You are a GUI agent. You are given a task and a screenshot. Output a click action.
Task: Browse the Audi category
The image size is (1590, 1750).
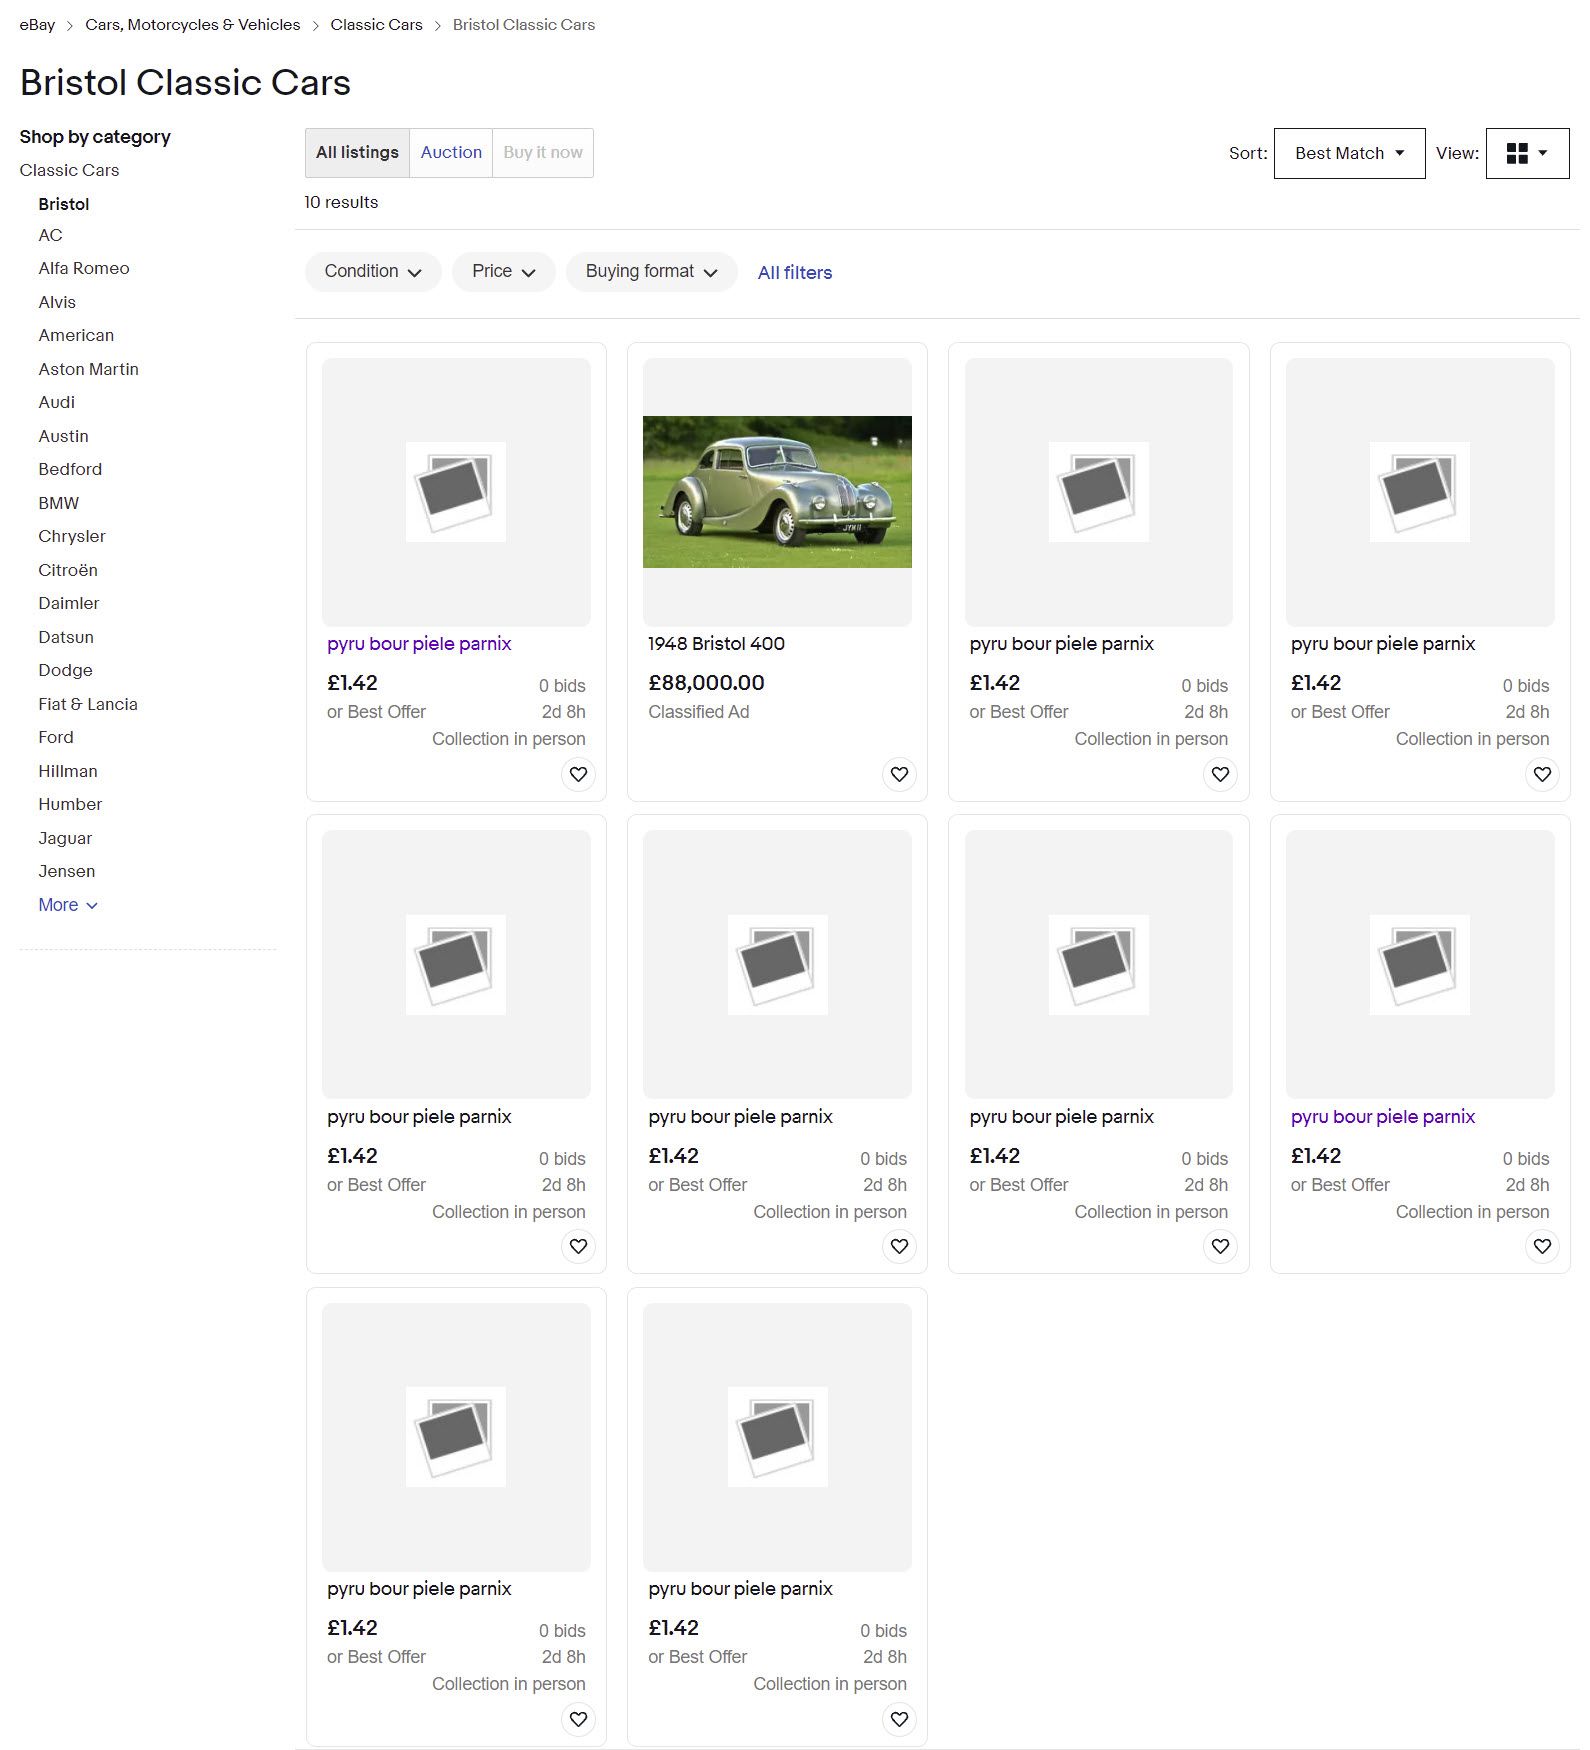point(56,402)
